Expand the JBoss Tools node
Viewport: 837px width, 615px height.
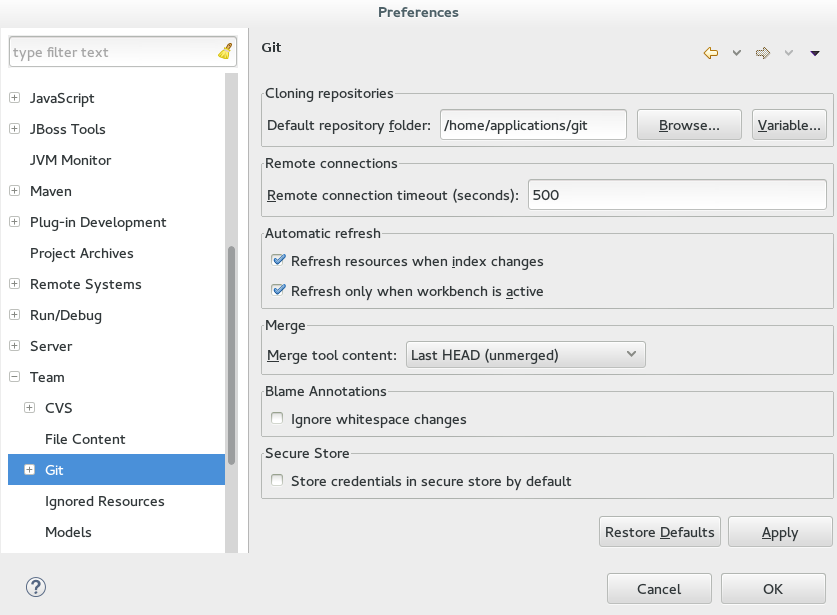coord(15,129)
